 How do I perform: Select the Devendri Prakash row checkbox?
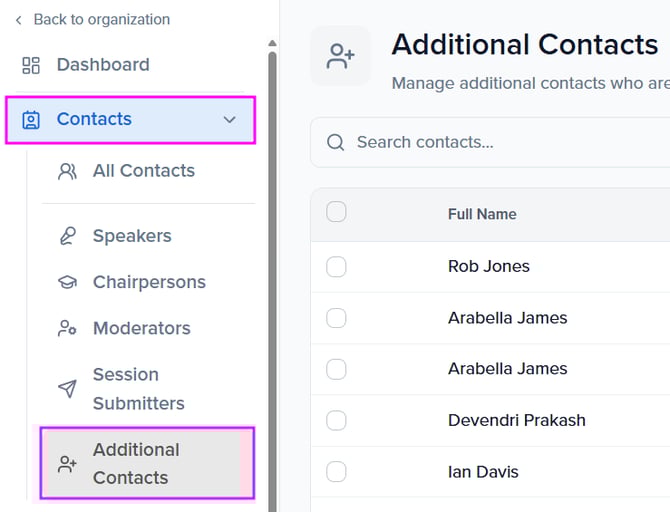(x=337, y=420)
